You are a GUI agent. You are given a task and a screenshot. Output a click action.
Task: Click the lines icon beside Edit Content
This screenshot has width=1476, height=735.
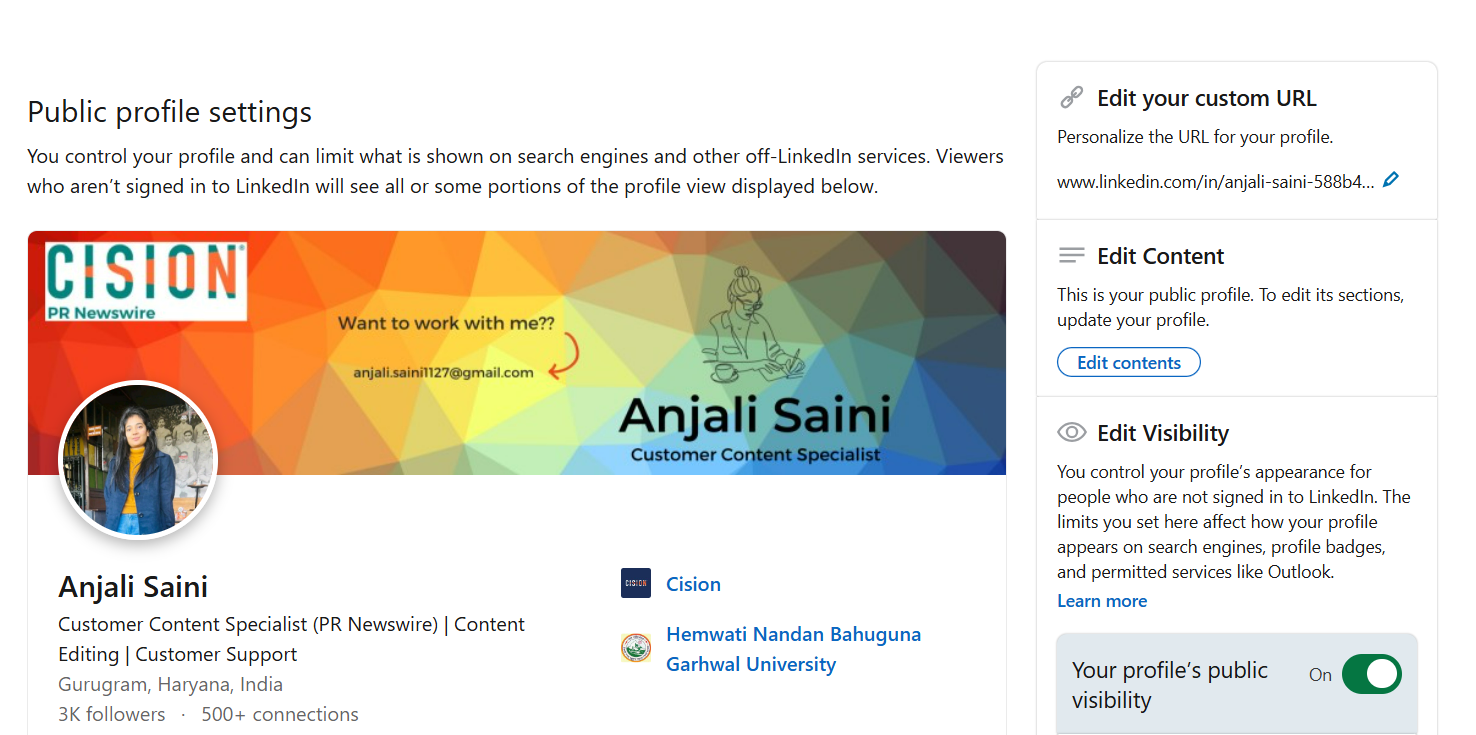[1071, 255]
